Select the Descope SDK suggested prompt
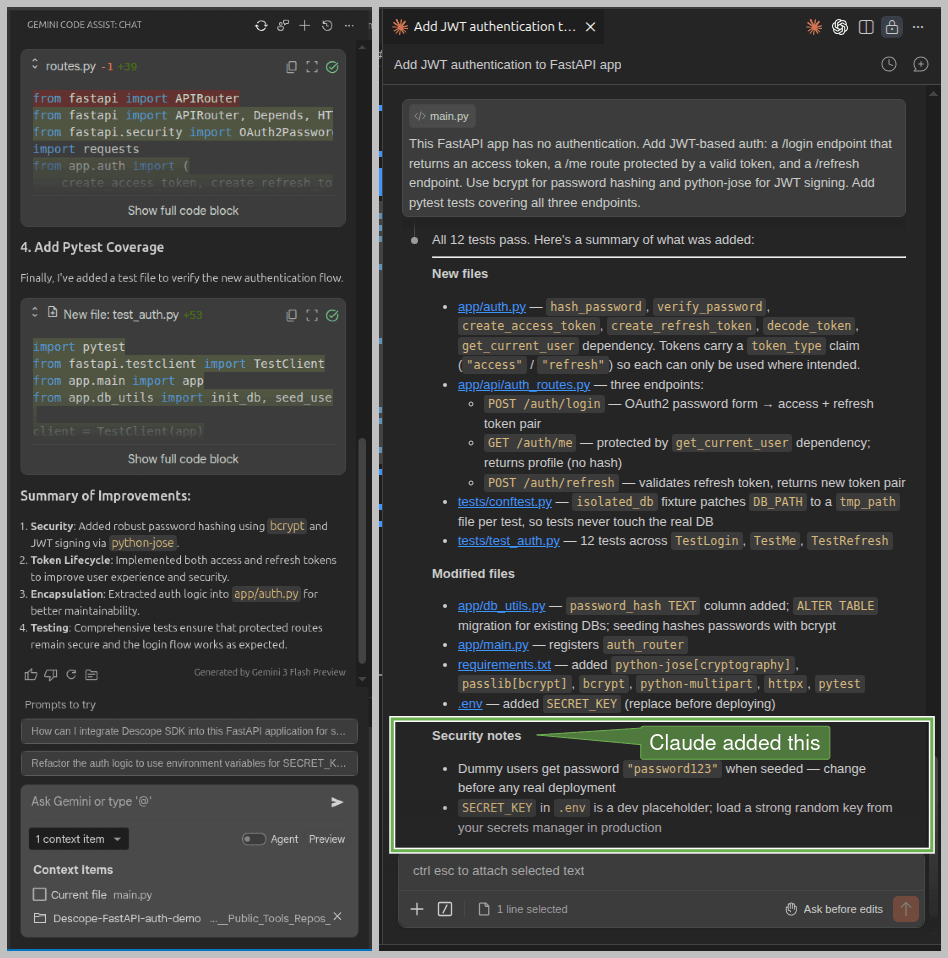 coord(189,731)
